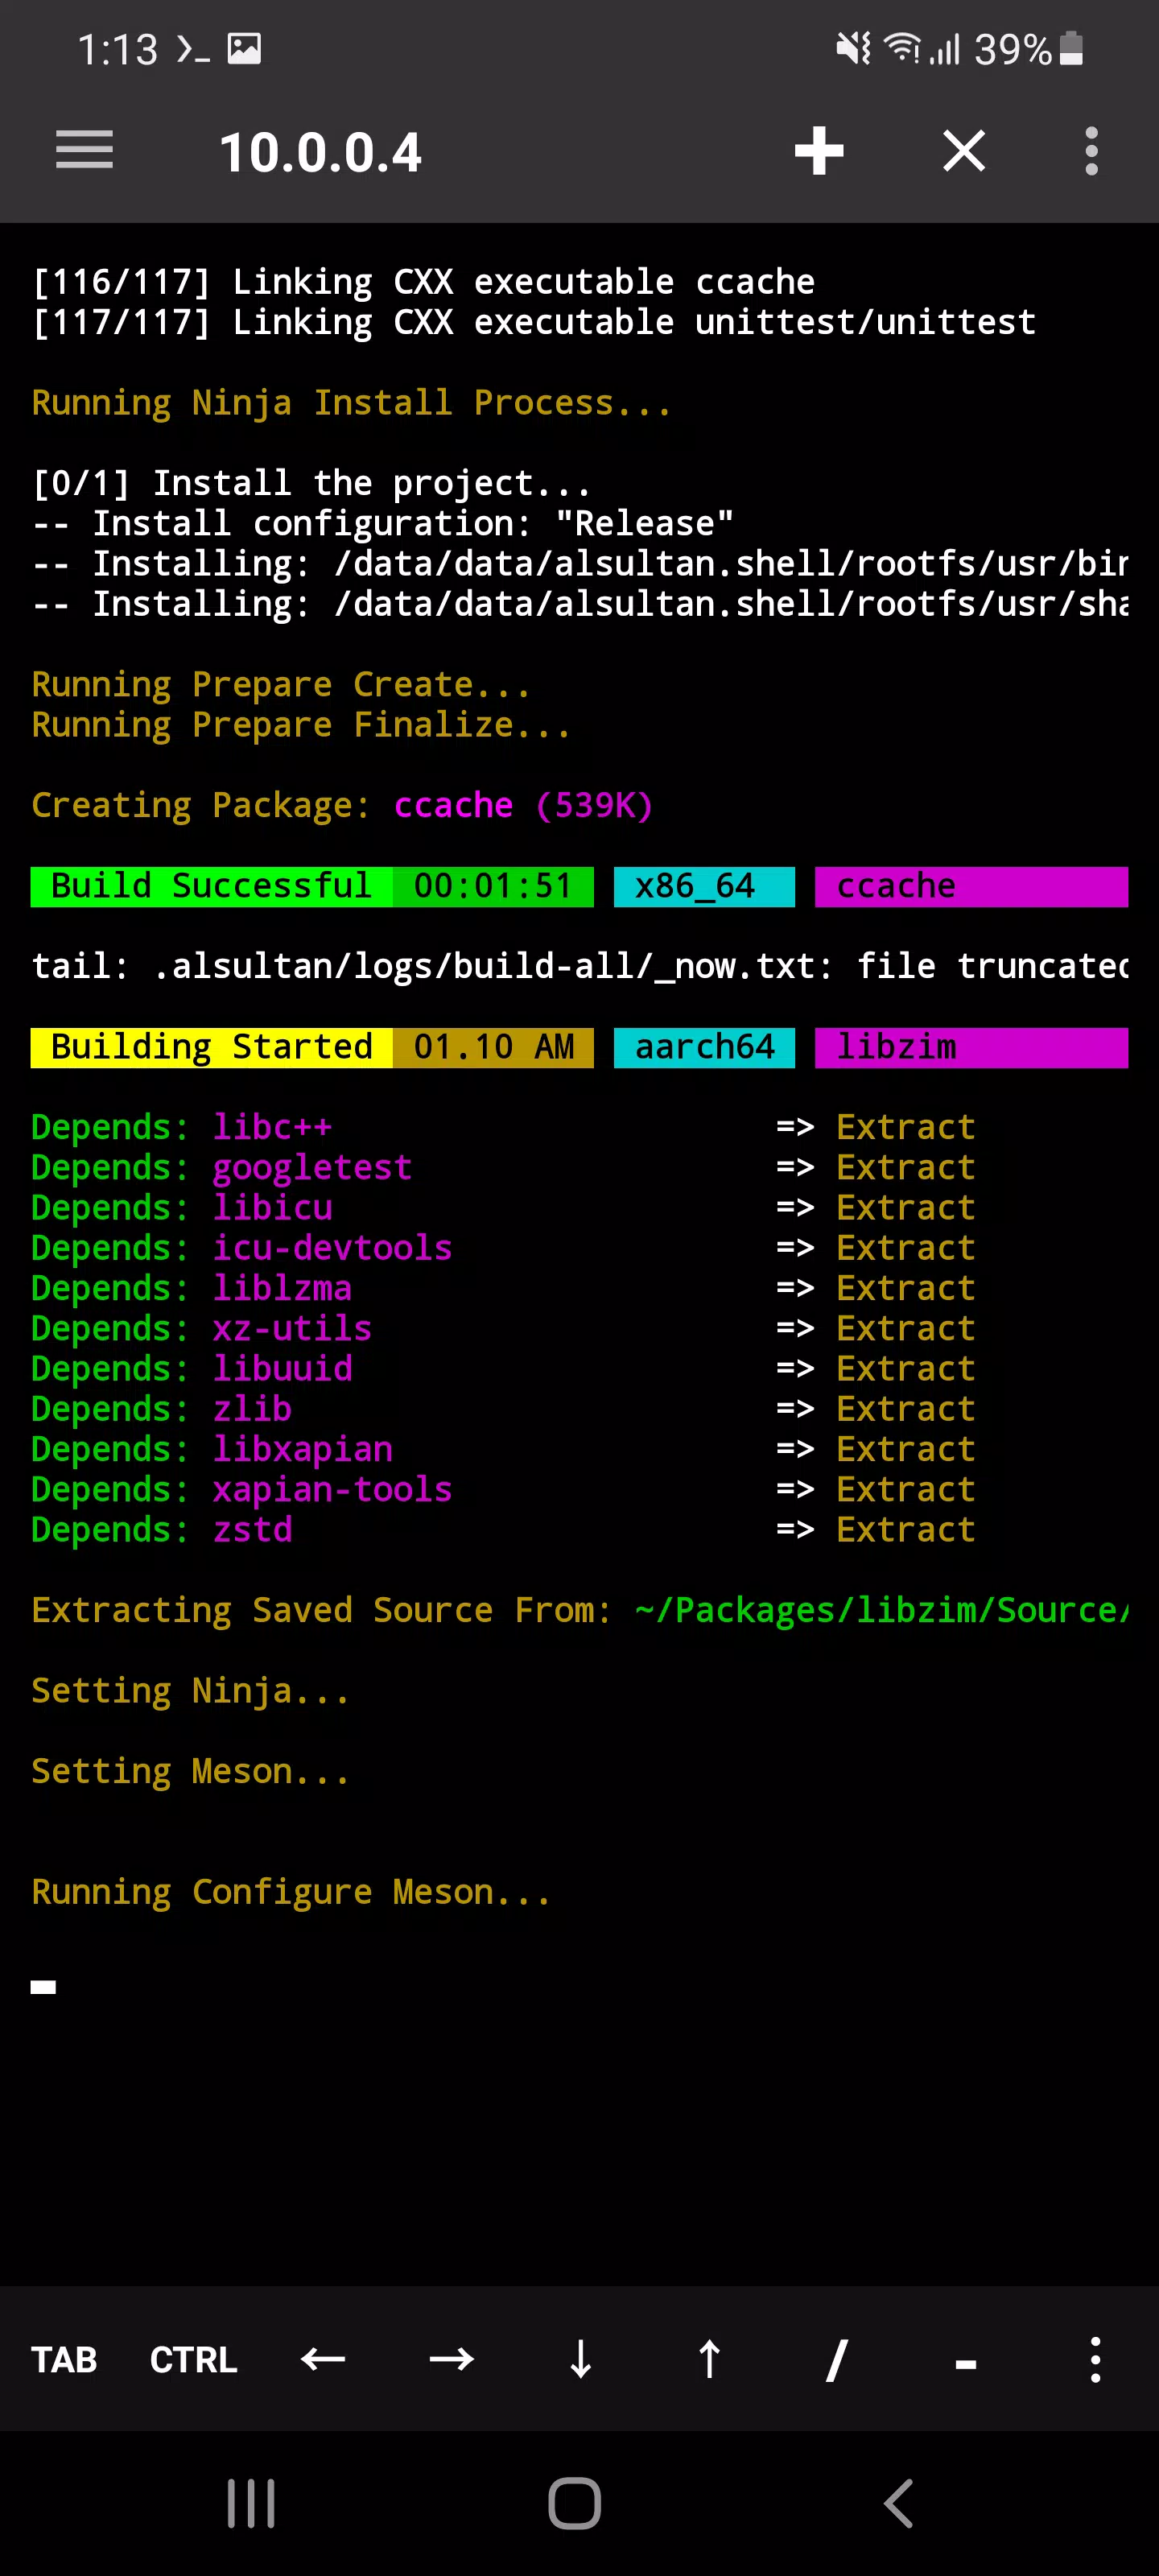This screenshot has height=2576, width=1159.
Task: Tap the slash key
Action: (x=838, y=2359)
